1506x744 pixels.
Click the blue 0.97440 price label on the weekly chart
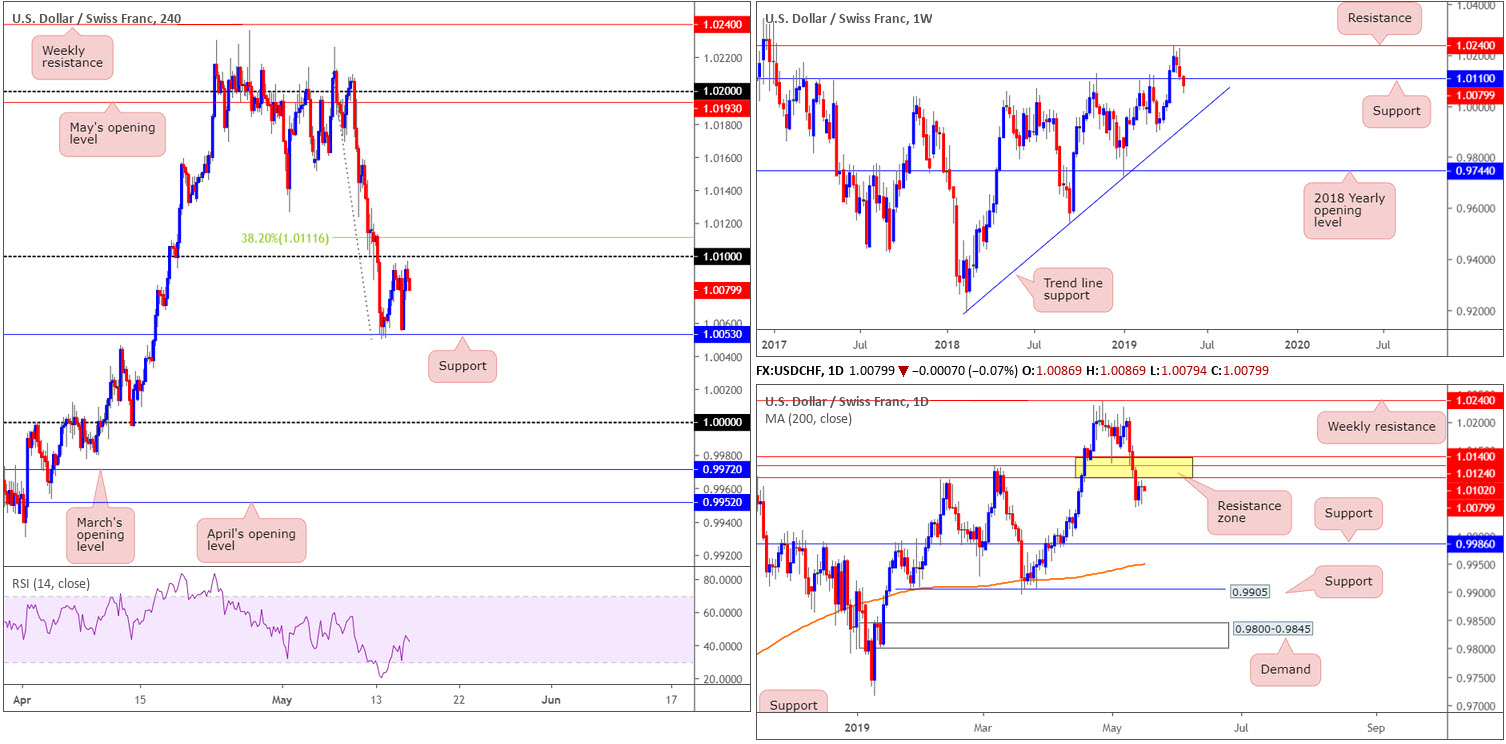(1477, 171)
